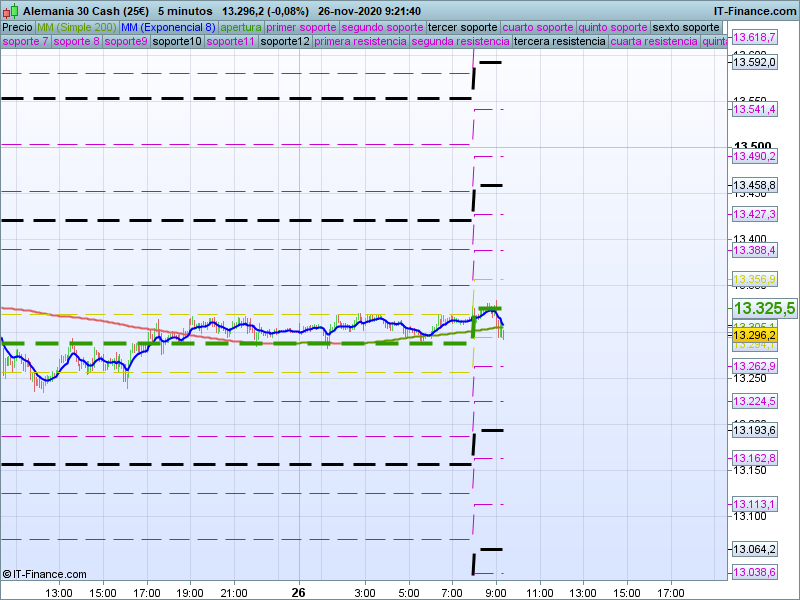Select the Precio legend label
Screen dimensions: 800x600
[17, 27]
